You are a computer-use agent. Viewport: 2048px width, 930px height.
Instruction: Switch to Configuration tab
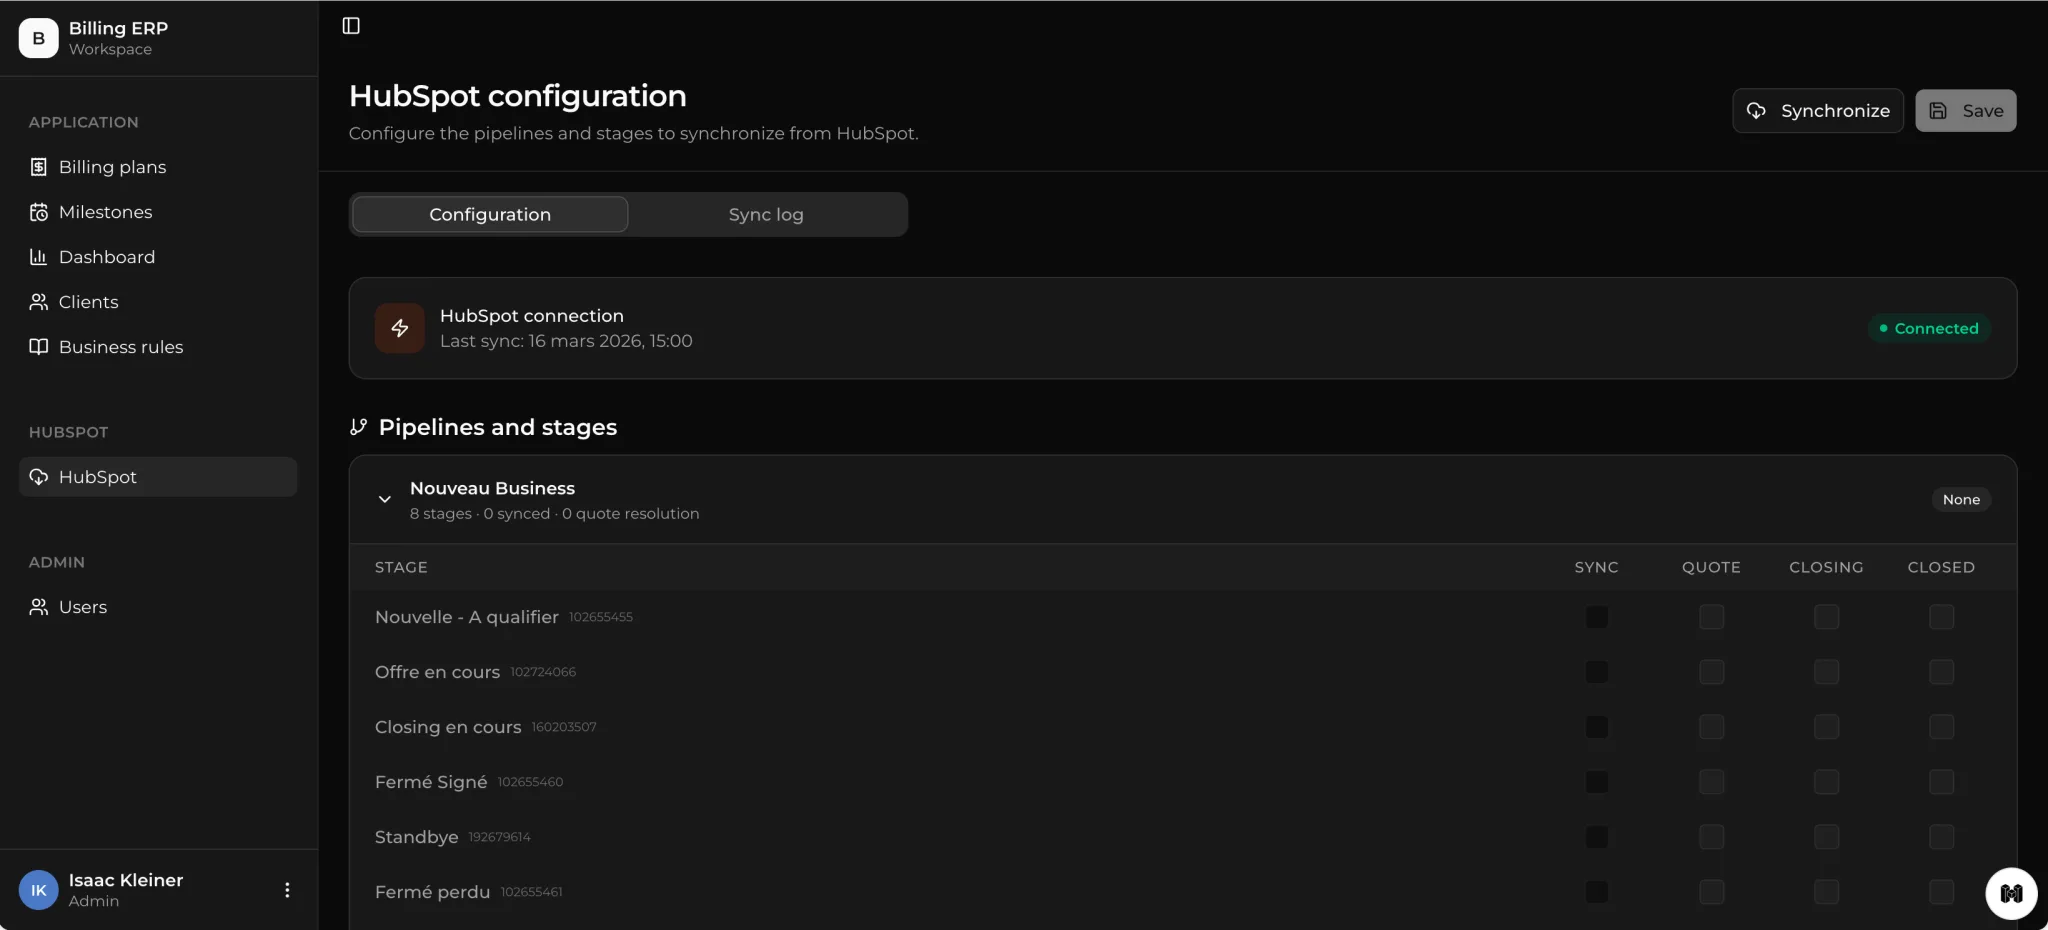[x=490, y=215]
